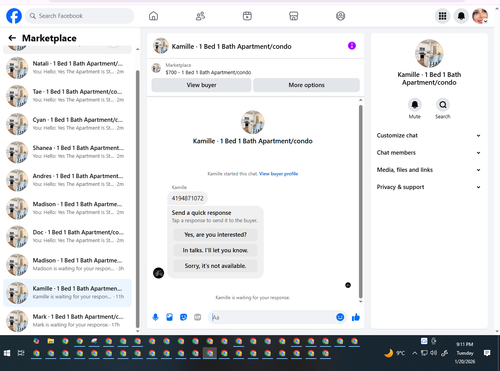This screenshot has width=500, height=371.
Task: Attach a photo with the image icon
Action: [169, 317]
